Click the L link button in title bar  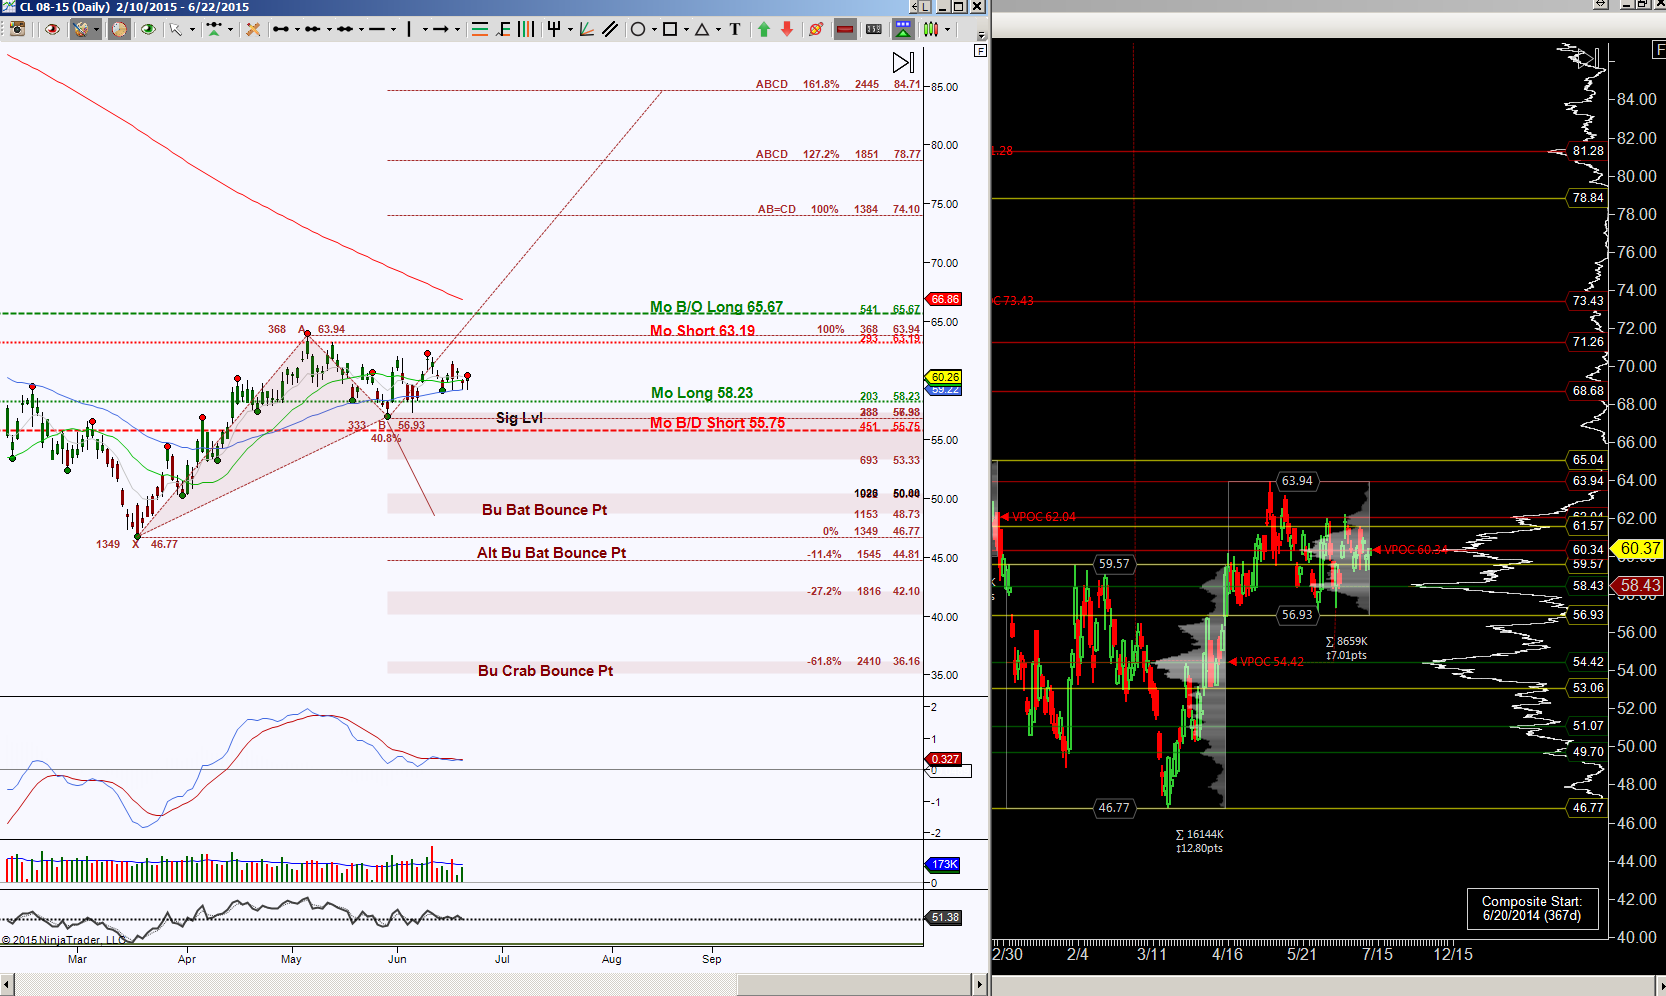[x=924, y=6]
